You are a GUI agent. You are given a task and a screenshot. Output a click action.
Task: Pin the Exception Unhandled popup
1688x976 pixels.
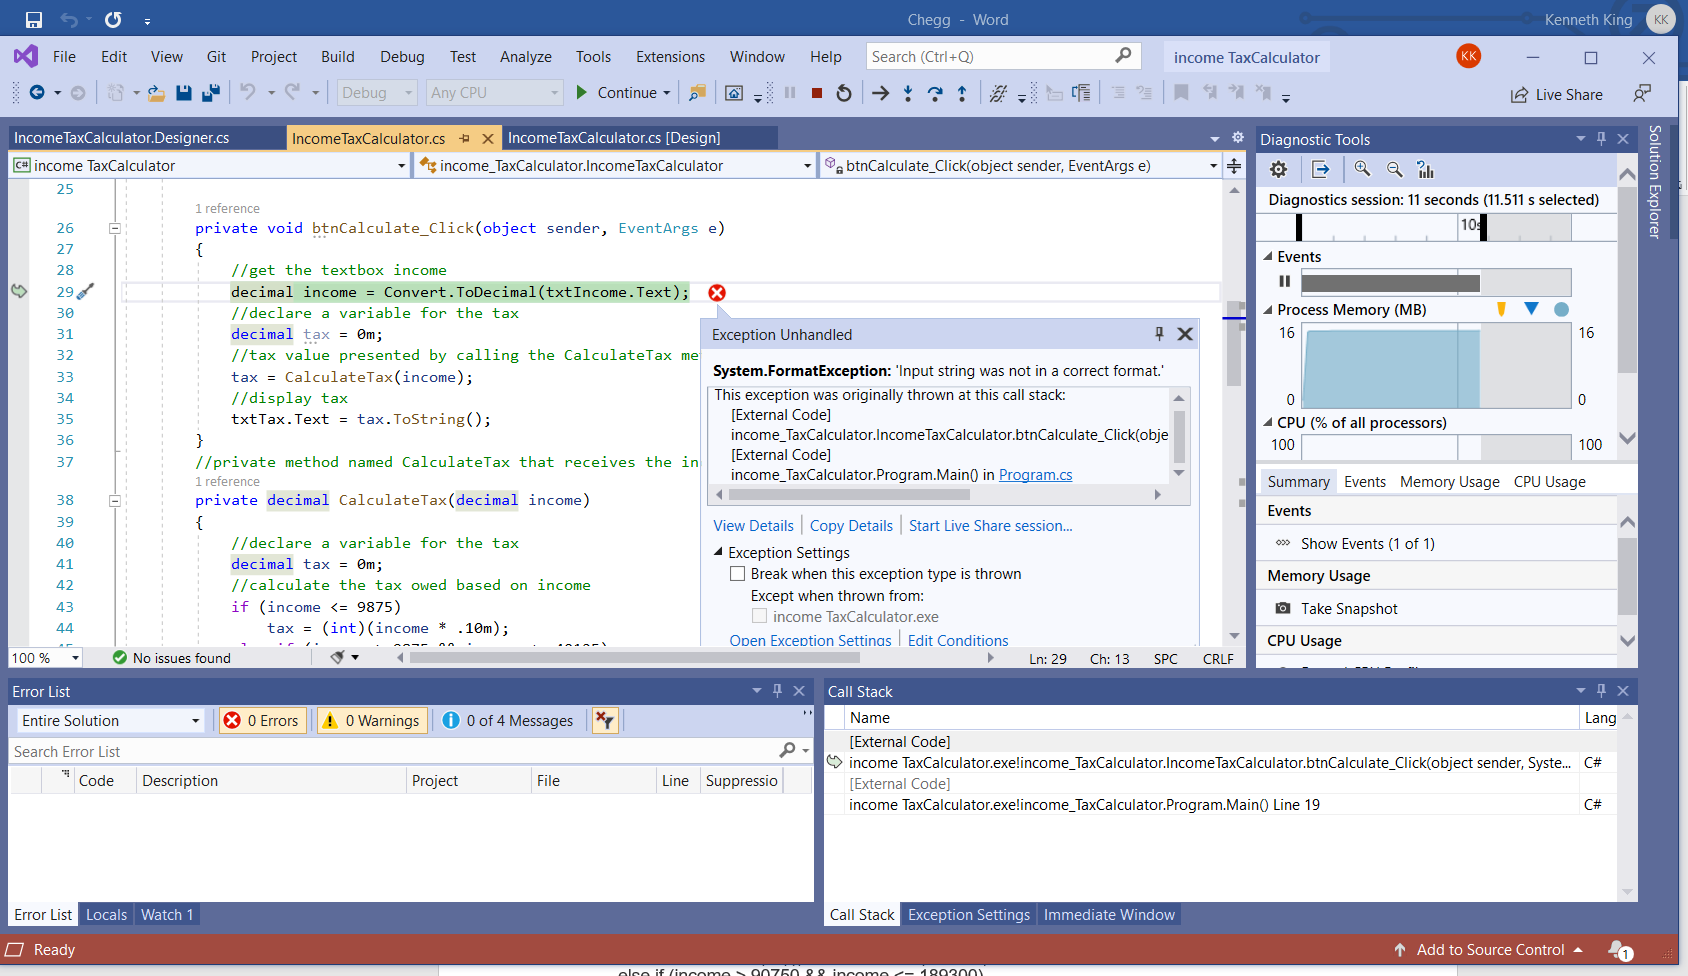click(1159, 334)
